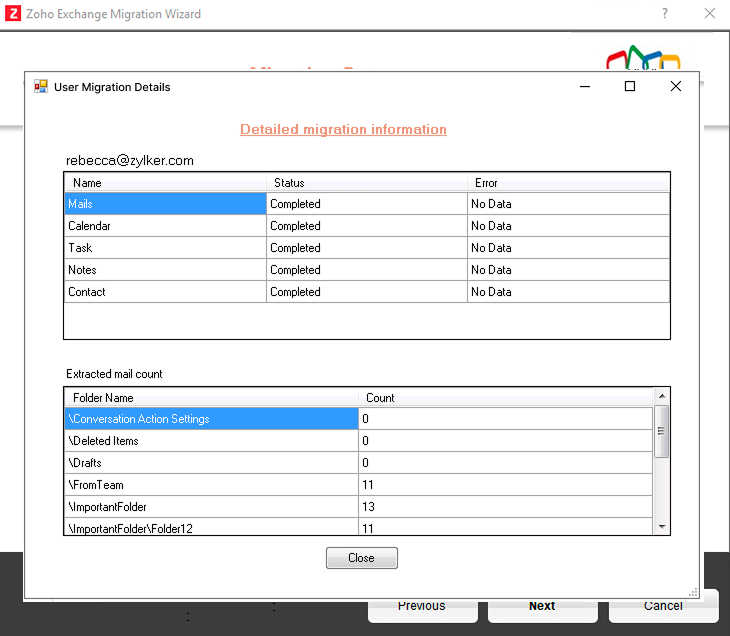Screen dimensions: 730x636
Task: Select the \Drafts folder row
Action: point(358,462)
